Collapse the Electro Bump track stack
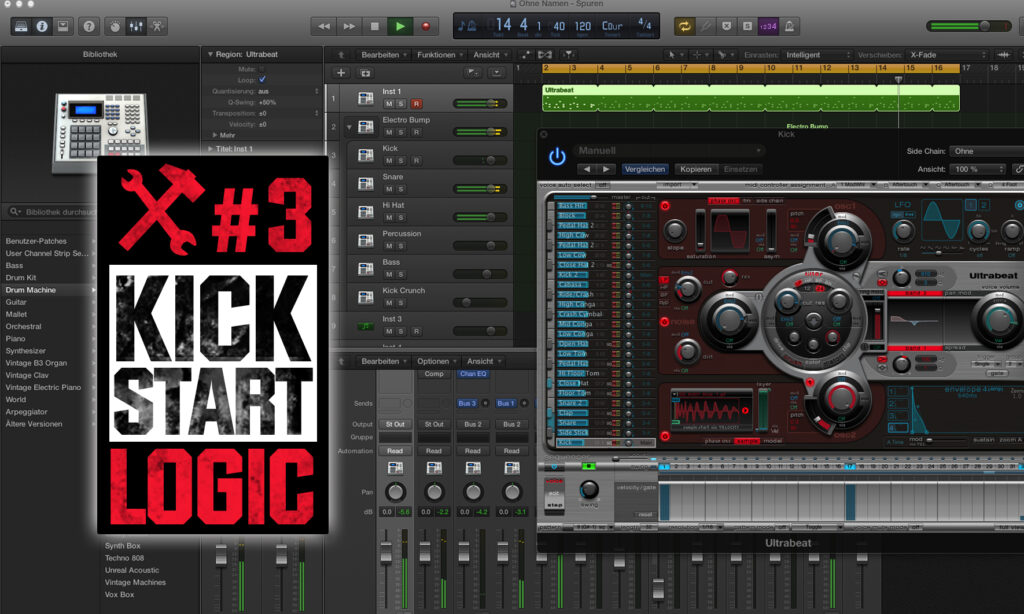This screenshot has height=614, width=1024. [349, 127]
